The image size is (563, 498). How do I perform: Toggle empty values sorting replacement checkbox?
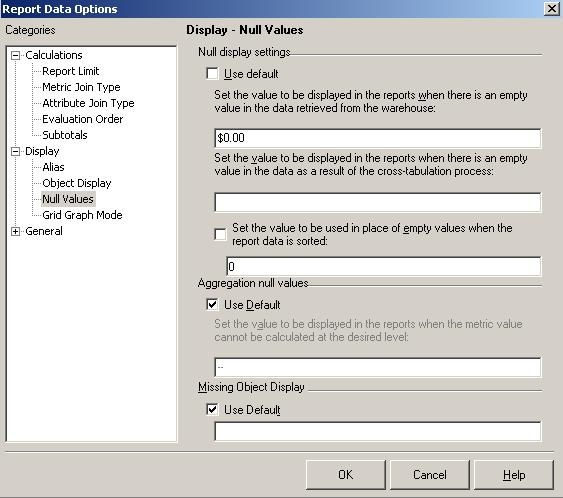click(220, 234)
